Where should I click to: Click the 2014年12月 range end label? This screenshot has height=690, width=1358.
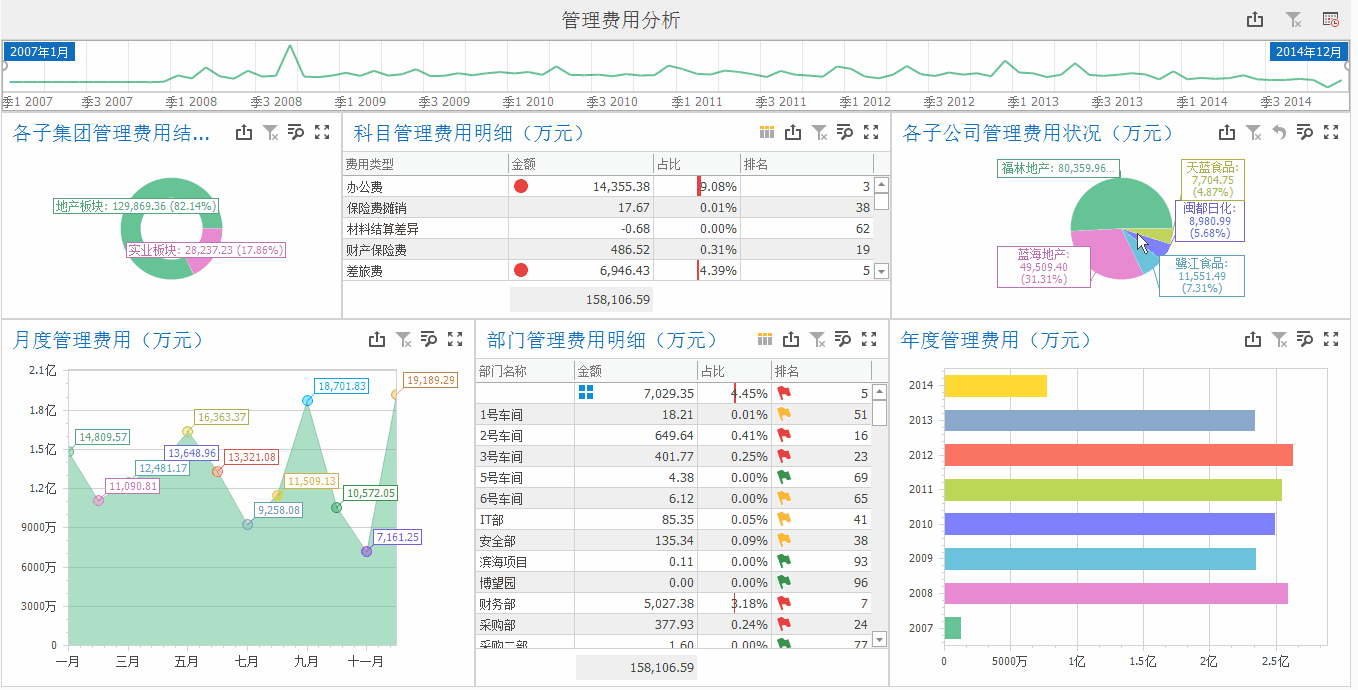(x=1309, y=52)
